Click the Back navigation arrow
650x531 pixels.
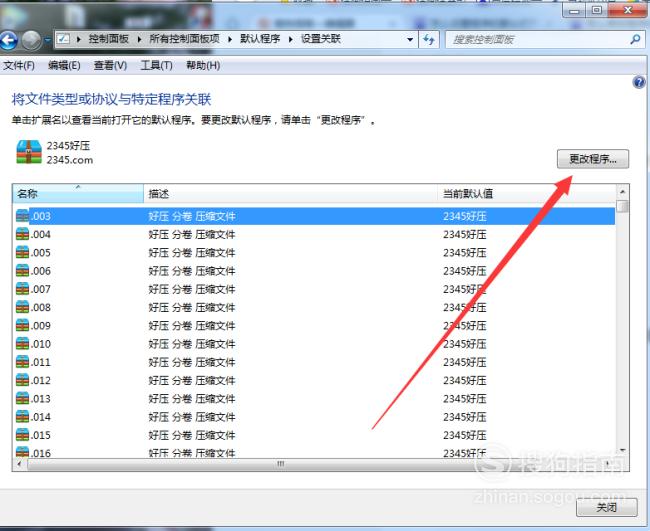[x=8, y=40]
